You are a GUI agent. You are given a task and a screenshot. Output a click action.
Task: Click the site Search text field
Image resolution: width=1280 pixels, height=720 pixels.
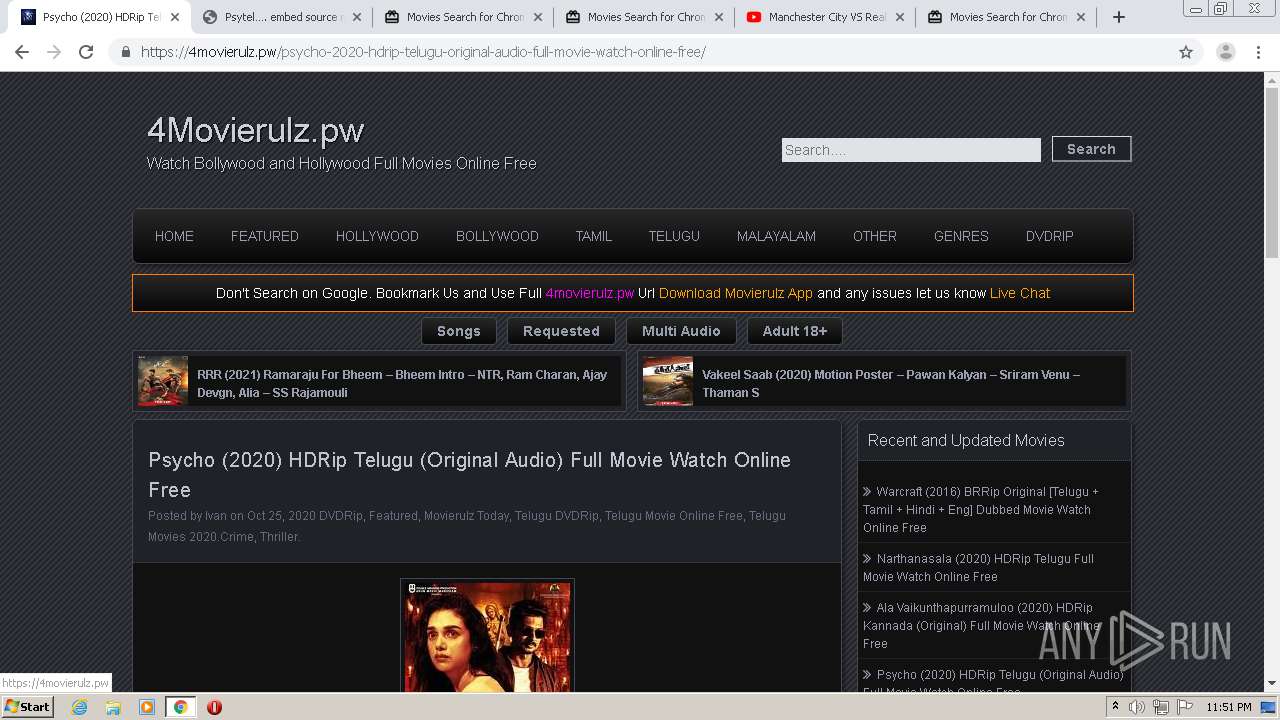[x=911, y=150]
